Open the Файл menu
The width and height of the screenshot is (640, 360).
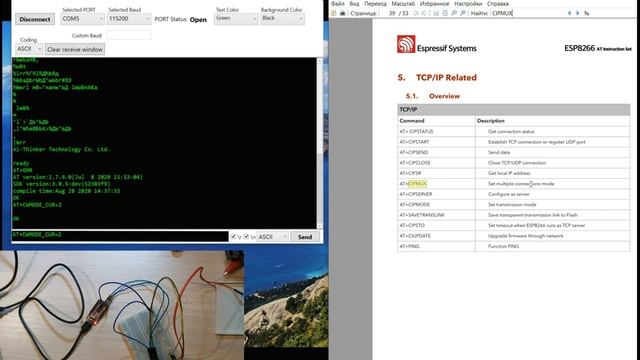click(x=338, y=4)
